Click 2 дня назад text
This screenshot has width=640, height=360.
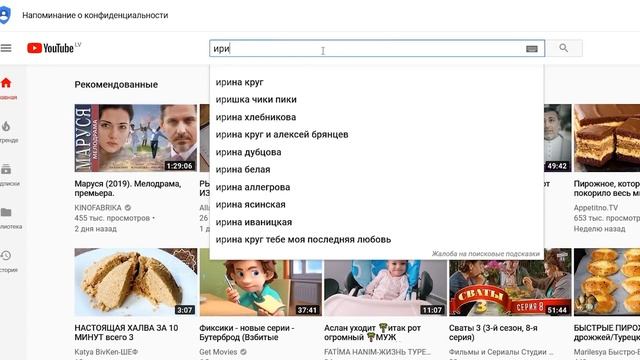[96, 229]
